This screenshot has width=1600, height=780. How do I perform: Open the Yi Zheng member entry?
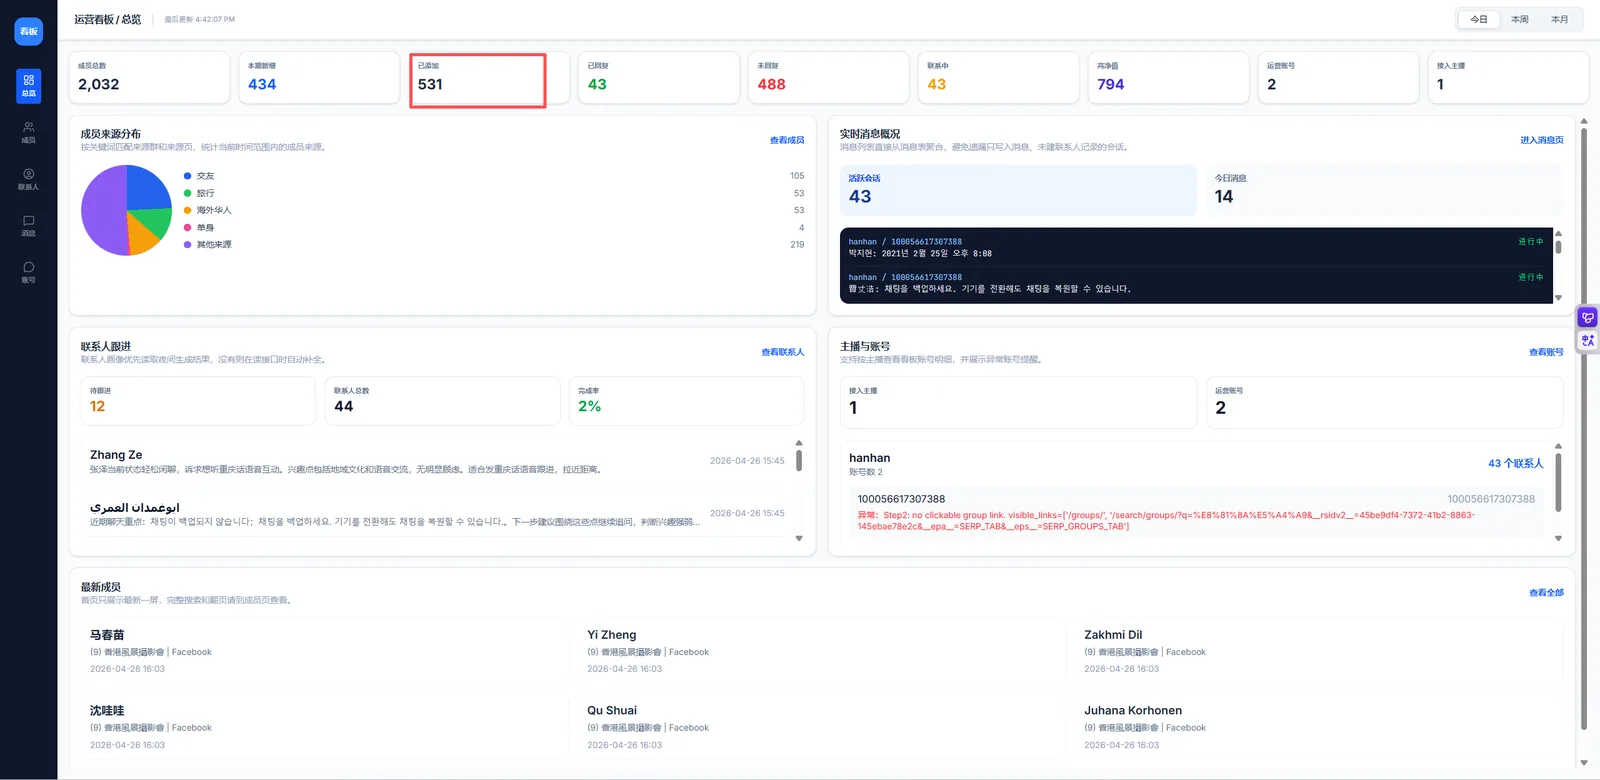click(x=820, y=651)
